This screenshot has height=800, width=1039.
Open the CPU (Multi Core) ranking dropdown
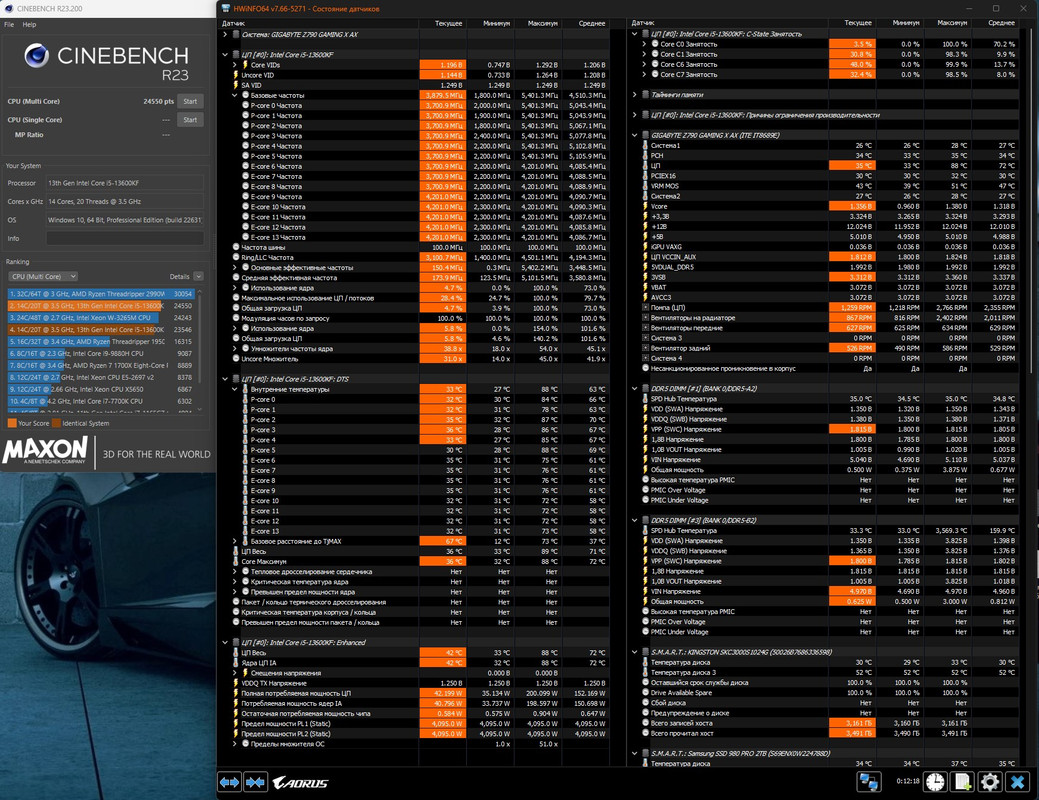(43, 276)
